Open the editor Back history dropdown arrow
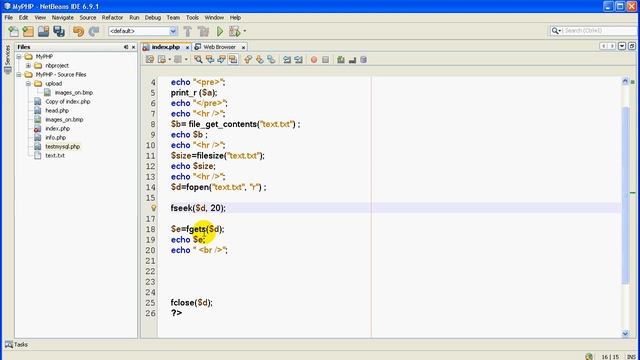 [169, 60]
